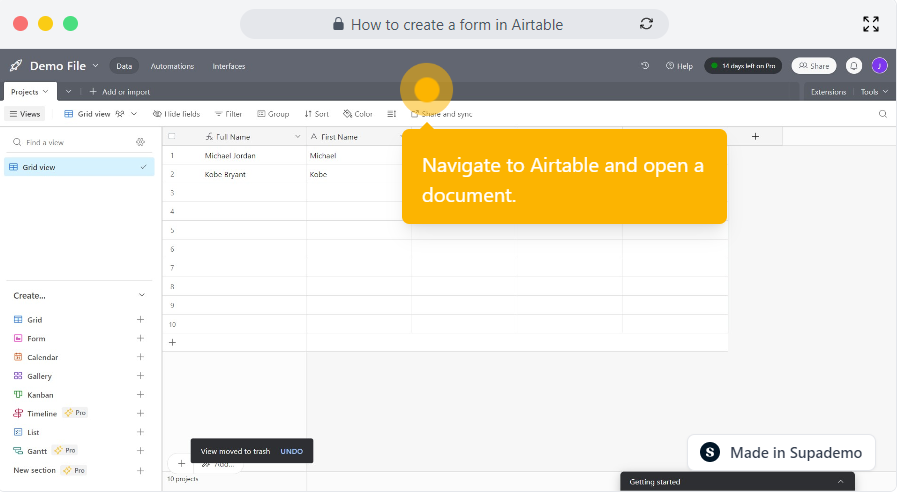Click Find a view search field

pos(73,142)
